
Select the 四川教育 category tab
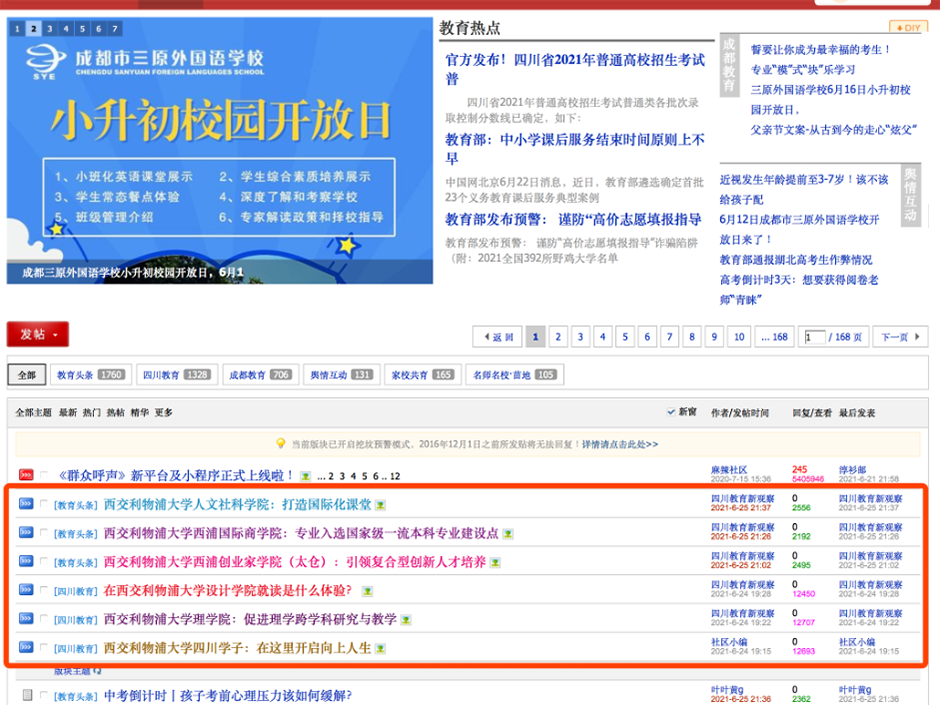point(176,375)
